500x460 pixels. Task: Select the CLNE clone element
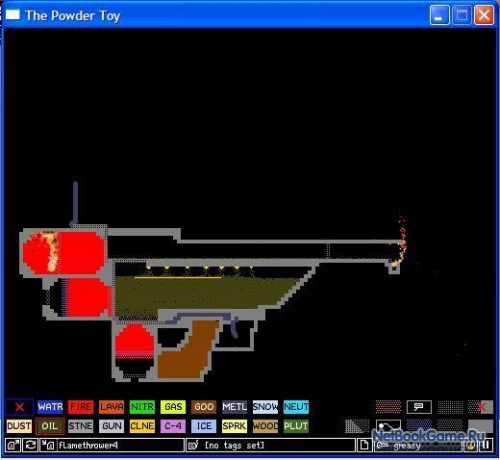[x=142, y=426]
